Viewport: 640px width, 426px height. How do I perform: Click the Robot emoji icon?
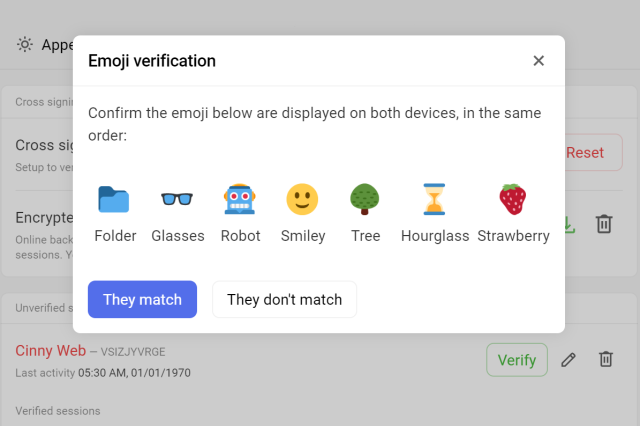240,199
